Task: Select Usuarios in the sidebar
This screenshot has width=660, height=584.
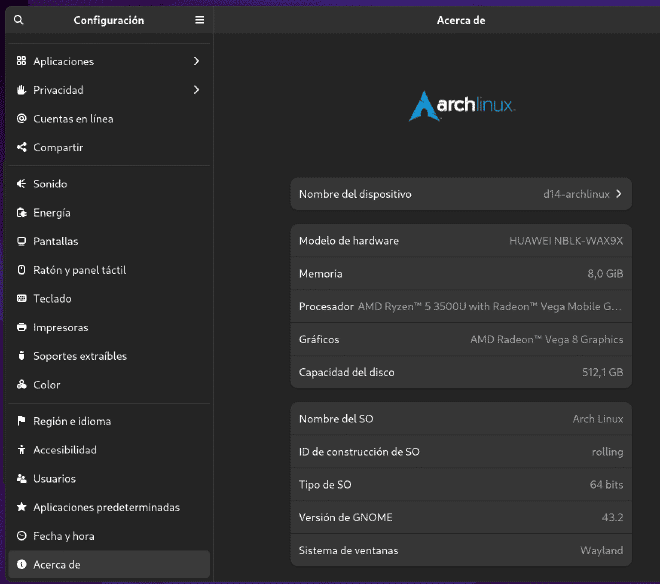Action: (x=109, y=478)
